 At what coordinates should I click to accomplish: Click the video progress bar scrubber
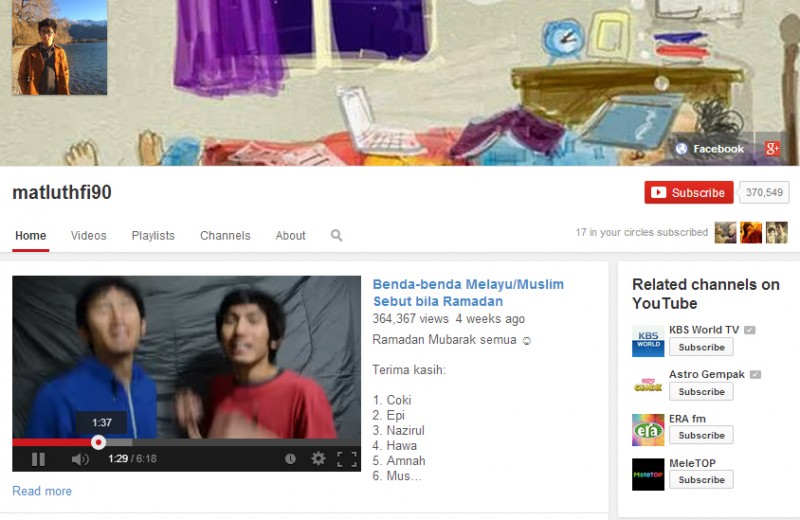98,442
